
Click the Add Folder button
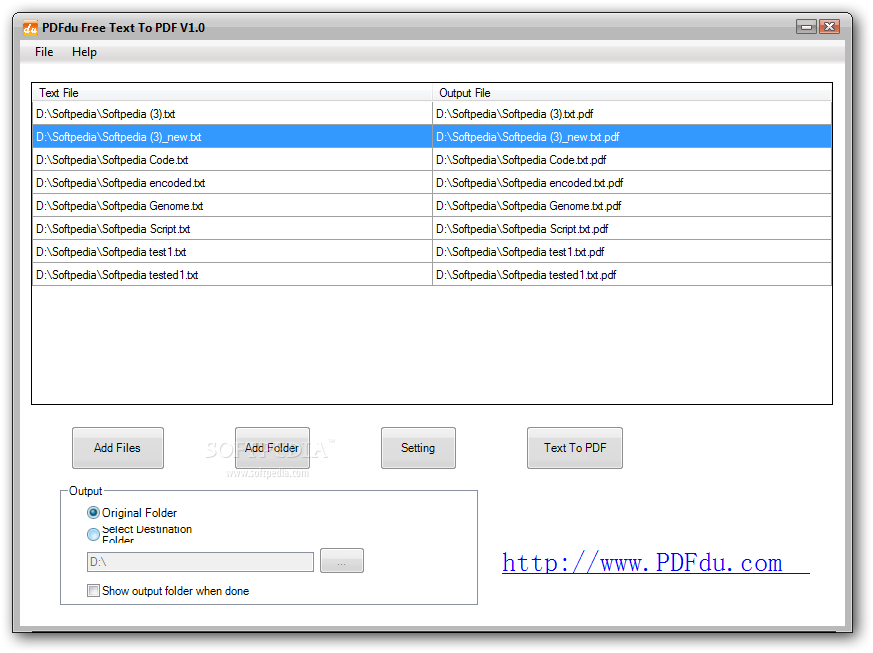click(x=272, y=448)
